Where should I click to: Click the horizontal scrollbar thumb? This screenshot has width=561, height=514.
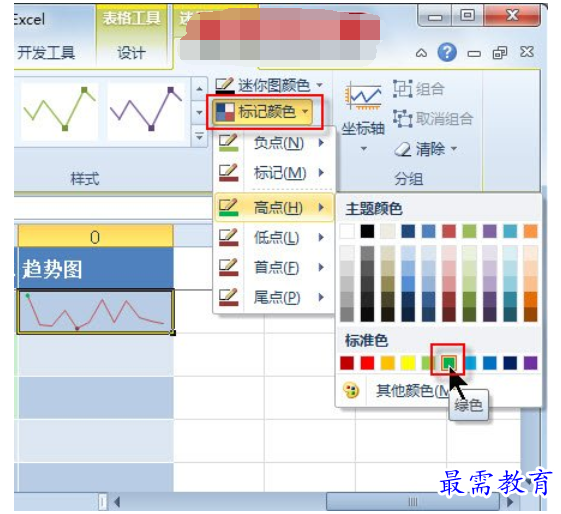pyautogui.click(x=413, y=502)
